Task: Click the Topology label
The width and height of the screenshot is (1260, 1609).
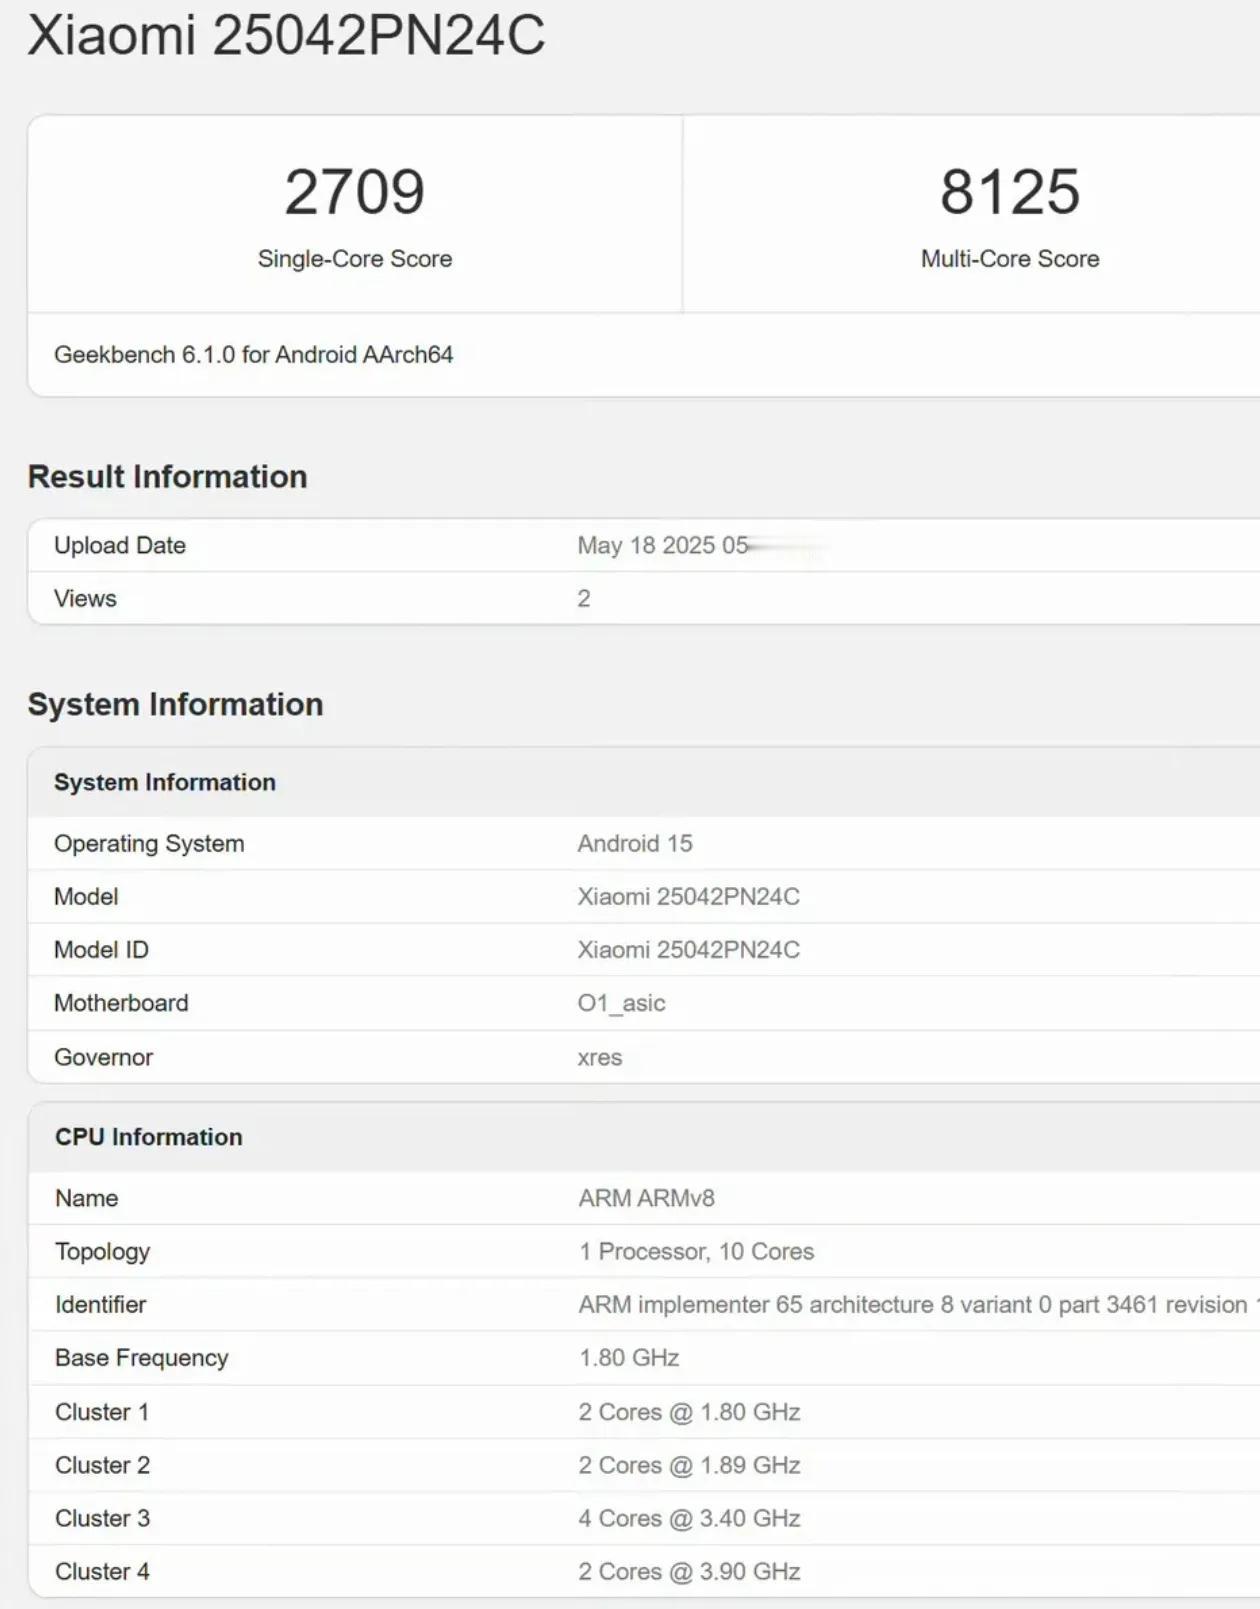Action: click(x=102, y=1251)
